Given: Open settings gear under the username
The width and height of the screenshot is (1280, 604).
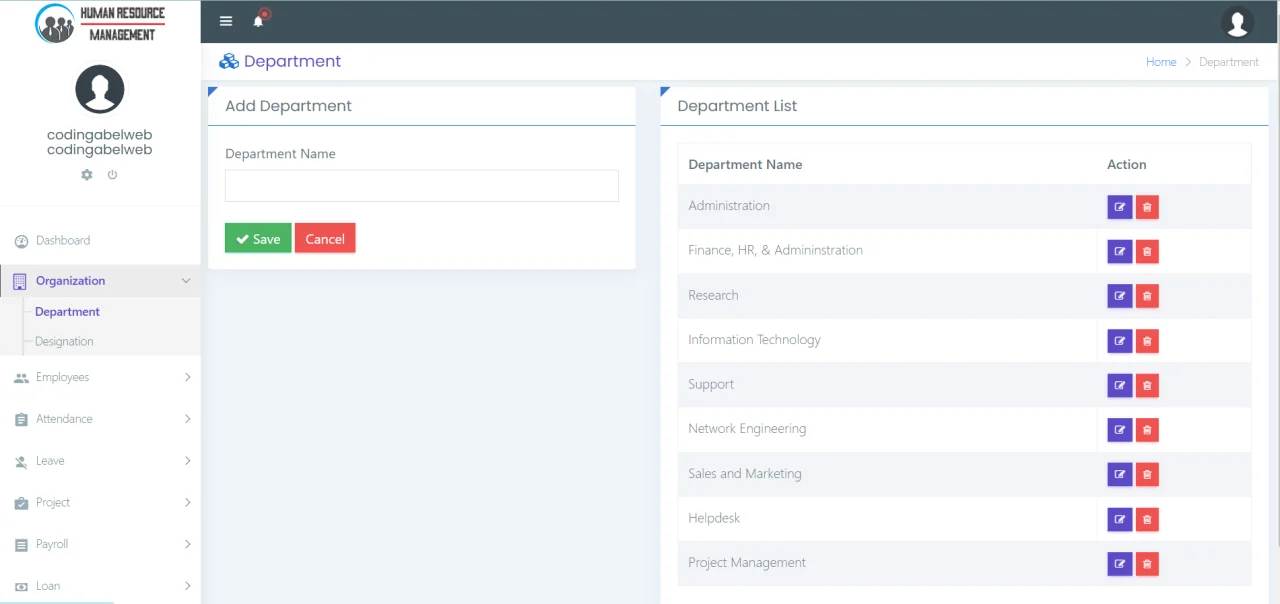Looking at the screenshot, I should coord(87,175).
